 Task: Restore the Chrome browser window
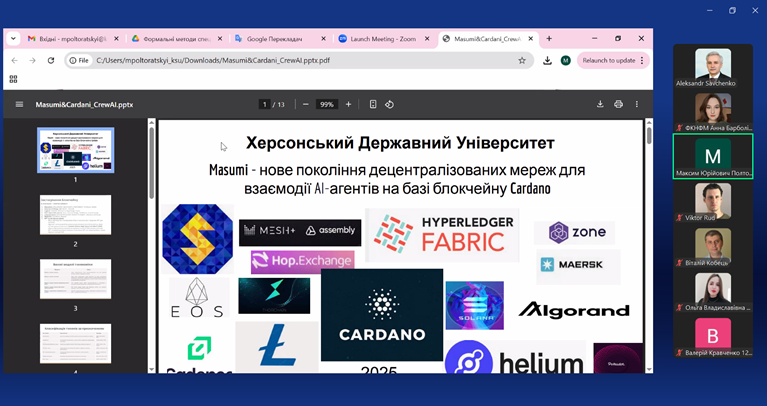coord(618,39)
